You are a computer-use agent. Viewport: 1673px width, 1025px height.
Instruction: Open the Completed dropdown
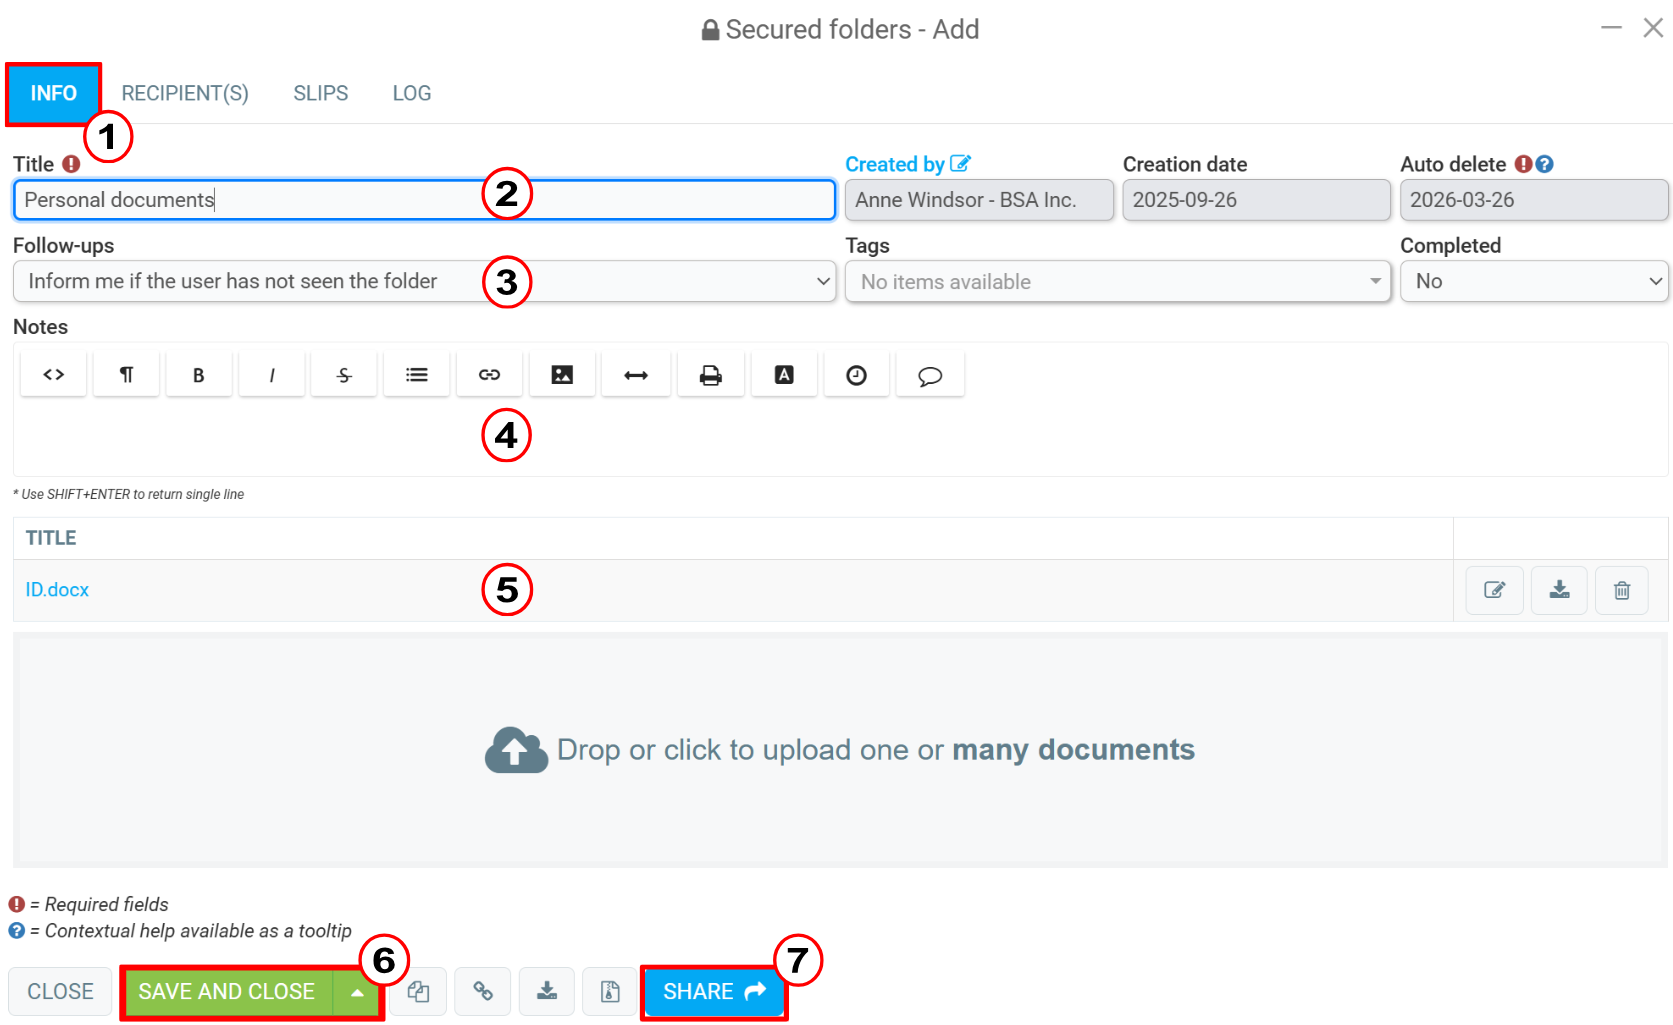coord(1534,281)
